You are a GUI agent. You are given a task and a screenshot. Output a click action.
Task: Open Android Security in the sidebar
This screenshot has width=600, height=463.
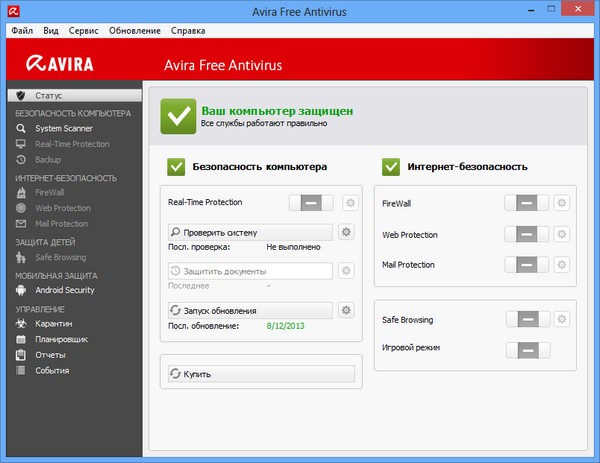tap(64, 290)
